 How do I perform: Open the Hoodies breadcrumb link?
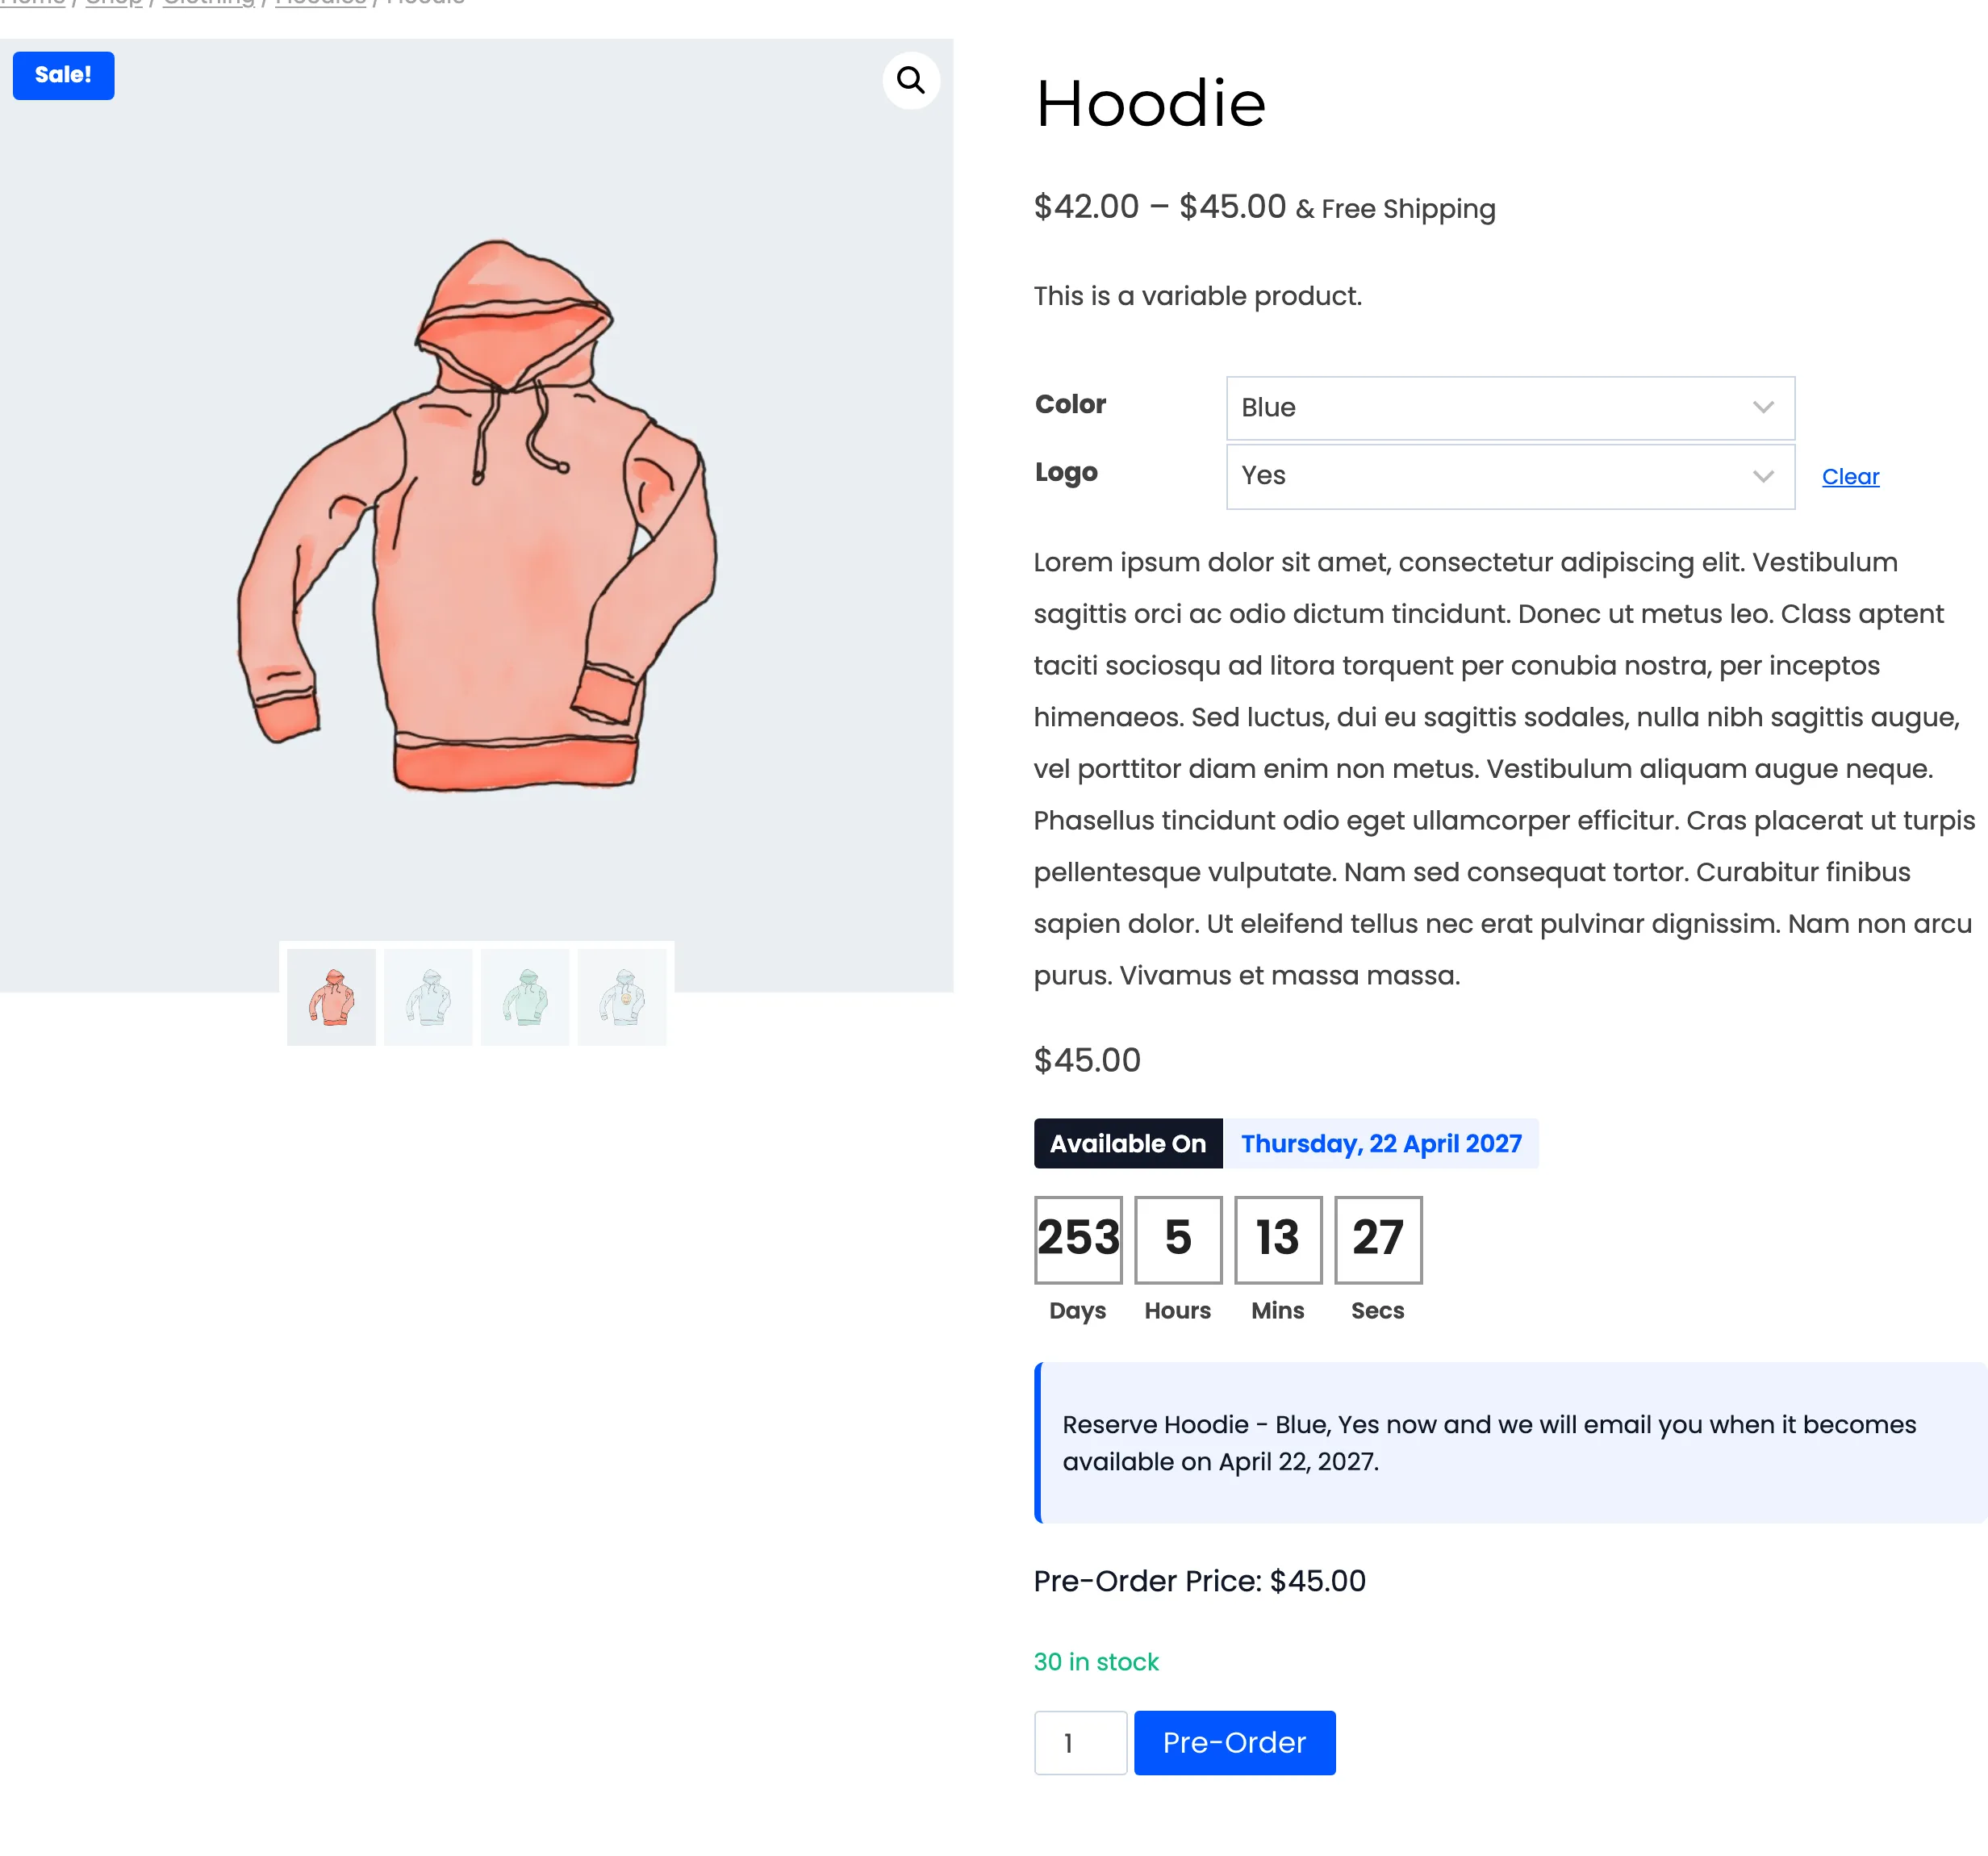(x=320, y=3)
